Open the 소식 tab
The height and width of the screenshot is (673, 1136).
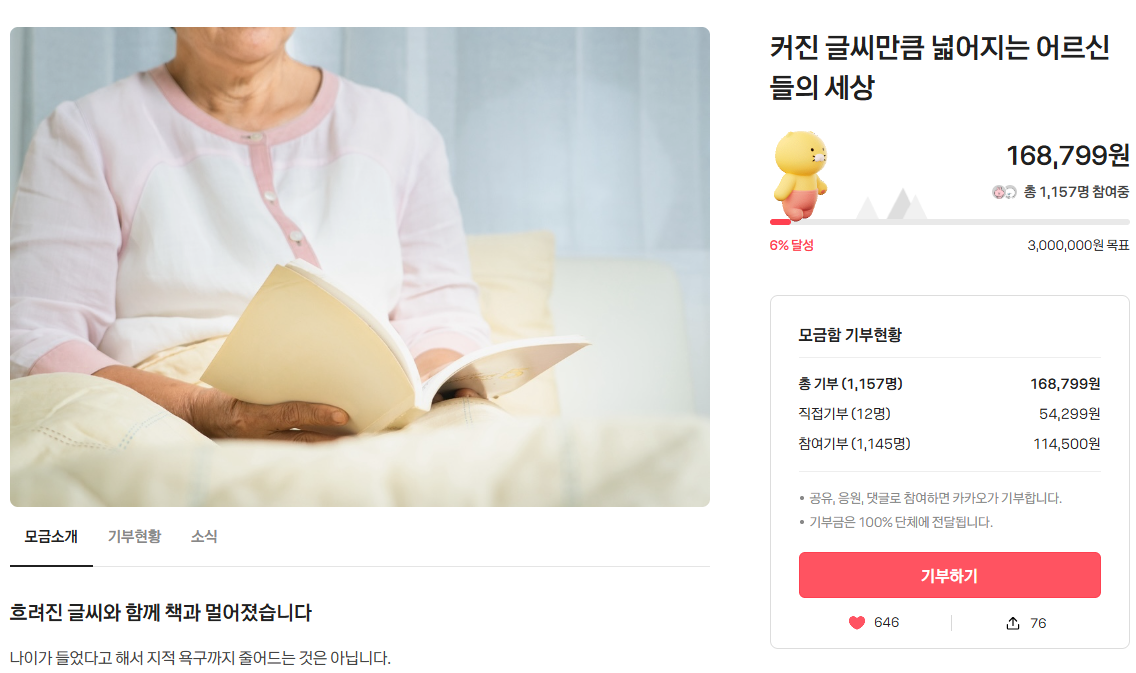pyautogui.click(x=204, y=537)
